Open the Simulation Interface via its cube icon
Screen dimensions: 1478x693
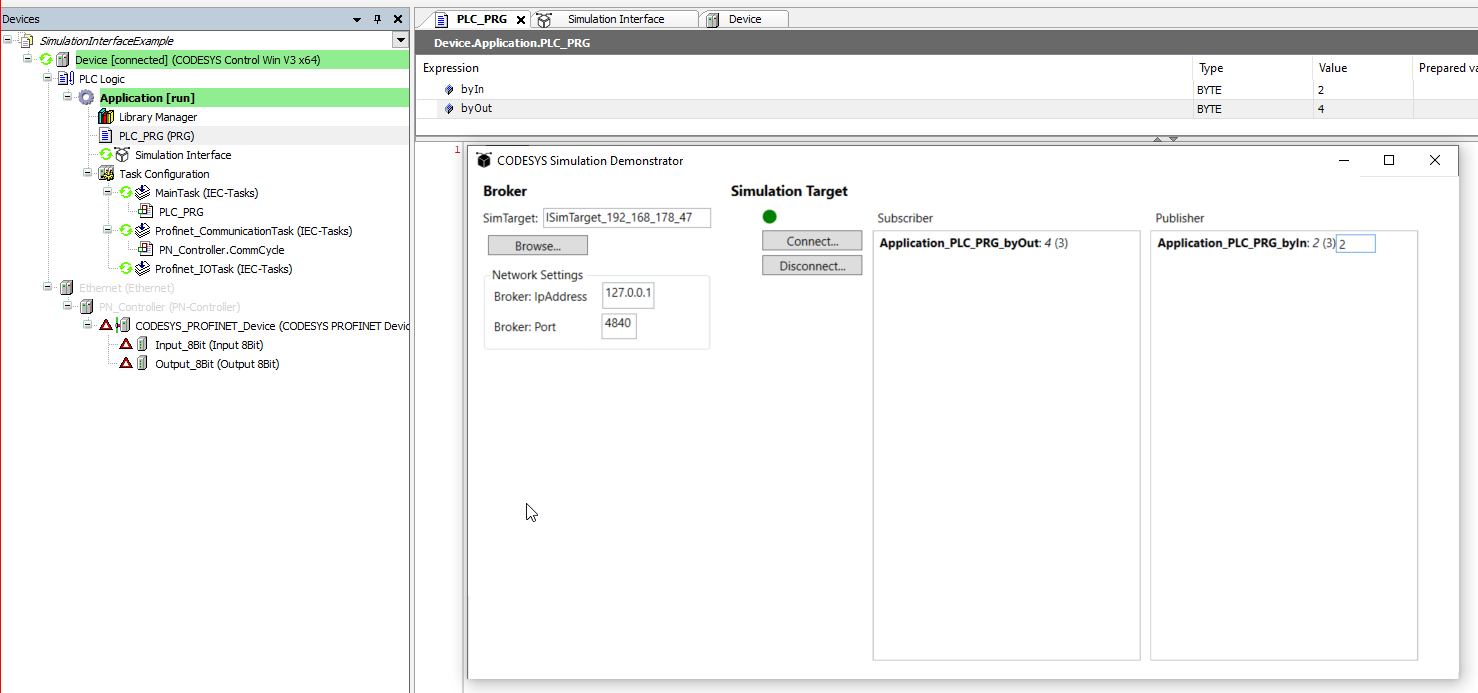pyautogui.click(x=120, y=154)
